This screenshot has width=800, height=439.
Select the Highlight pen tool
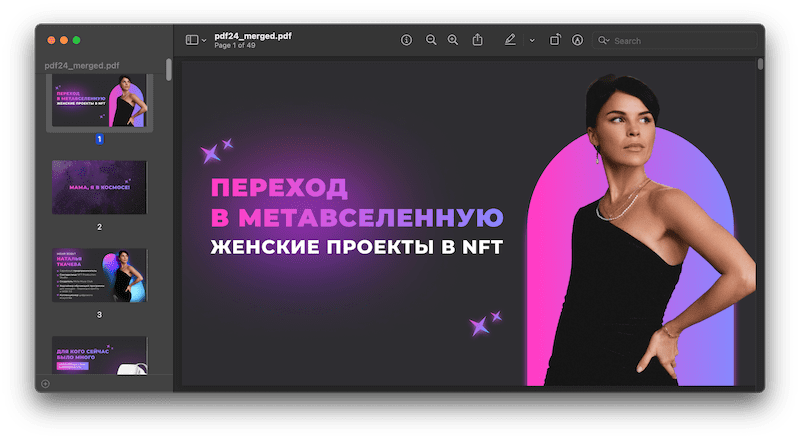[x=510, y=40]
